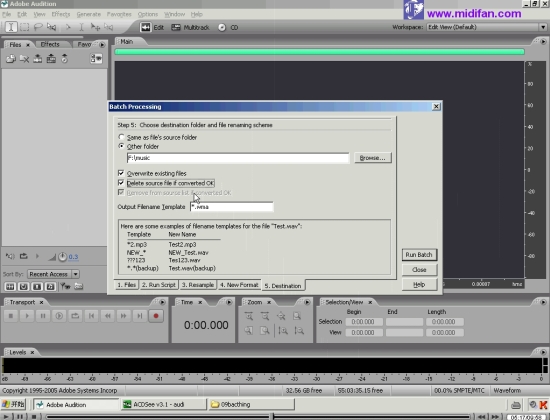Open the Generate menu
The image size is (550, 420).
pyautogui.click(x=89, y=14)
